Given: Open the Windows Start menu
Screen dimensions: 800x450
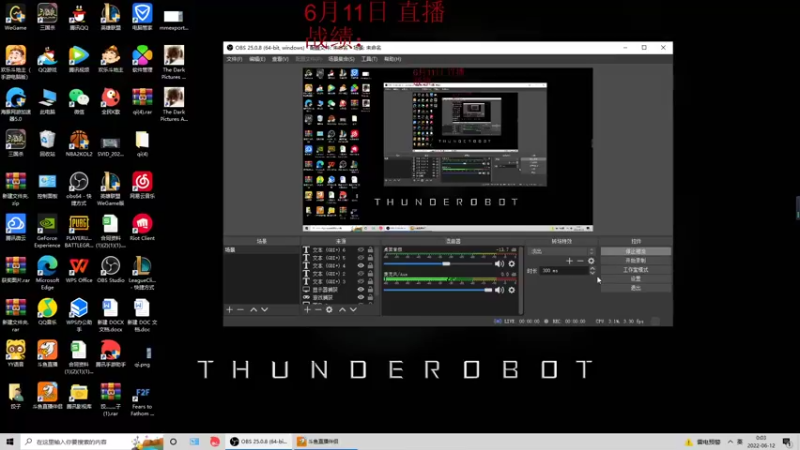Looking at the screenshot, I should tap(10, 442).
